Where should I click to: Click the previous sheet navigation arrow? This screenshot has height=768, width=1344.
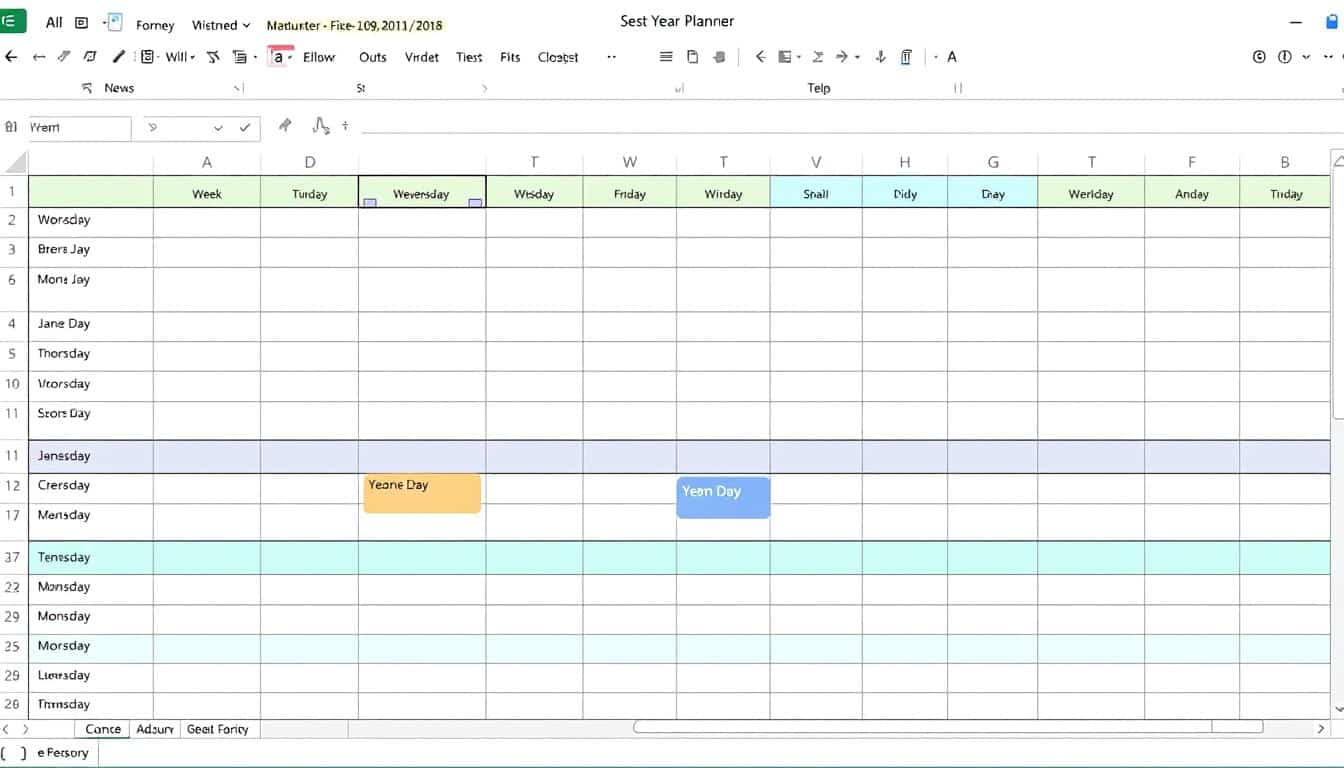(6, 729)
